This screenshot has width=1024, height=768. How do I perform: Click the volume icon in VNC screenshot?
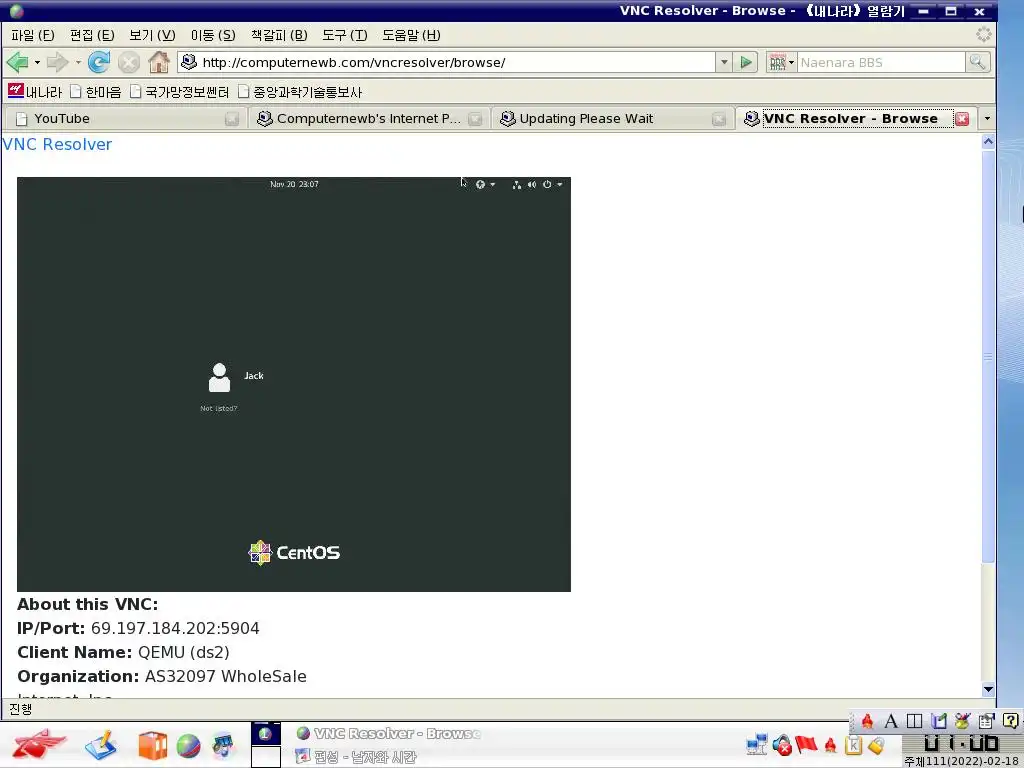coord(532,185)
